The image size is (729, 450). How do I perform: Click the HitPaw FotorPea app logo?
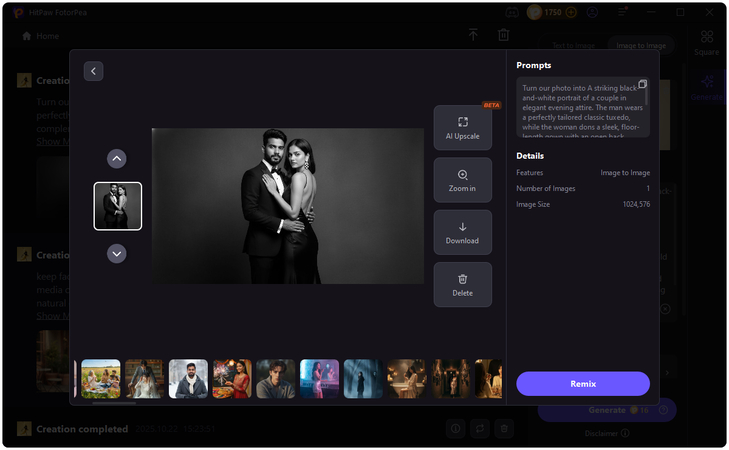[19, 13]
